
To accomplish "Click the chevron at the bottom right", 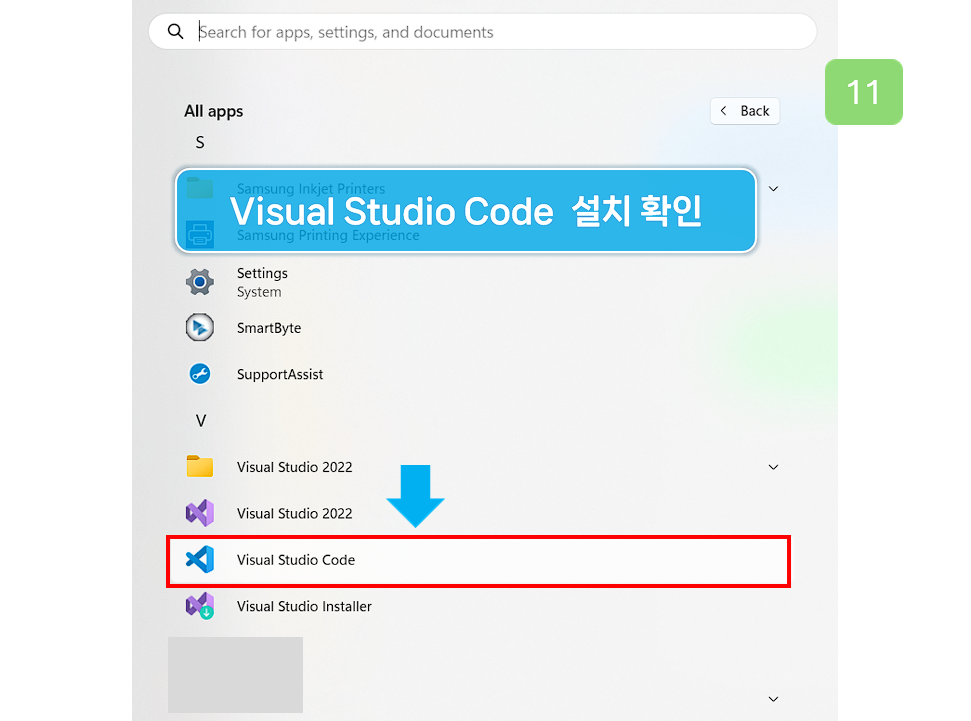I will 773,698.
